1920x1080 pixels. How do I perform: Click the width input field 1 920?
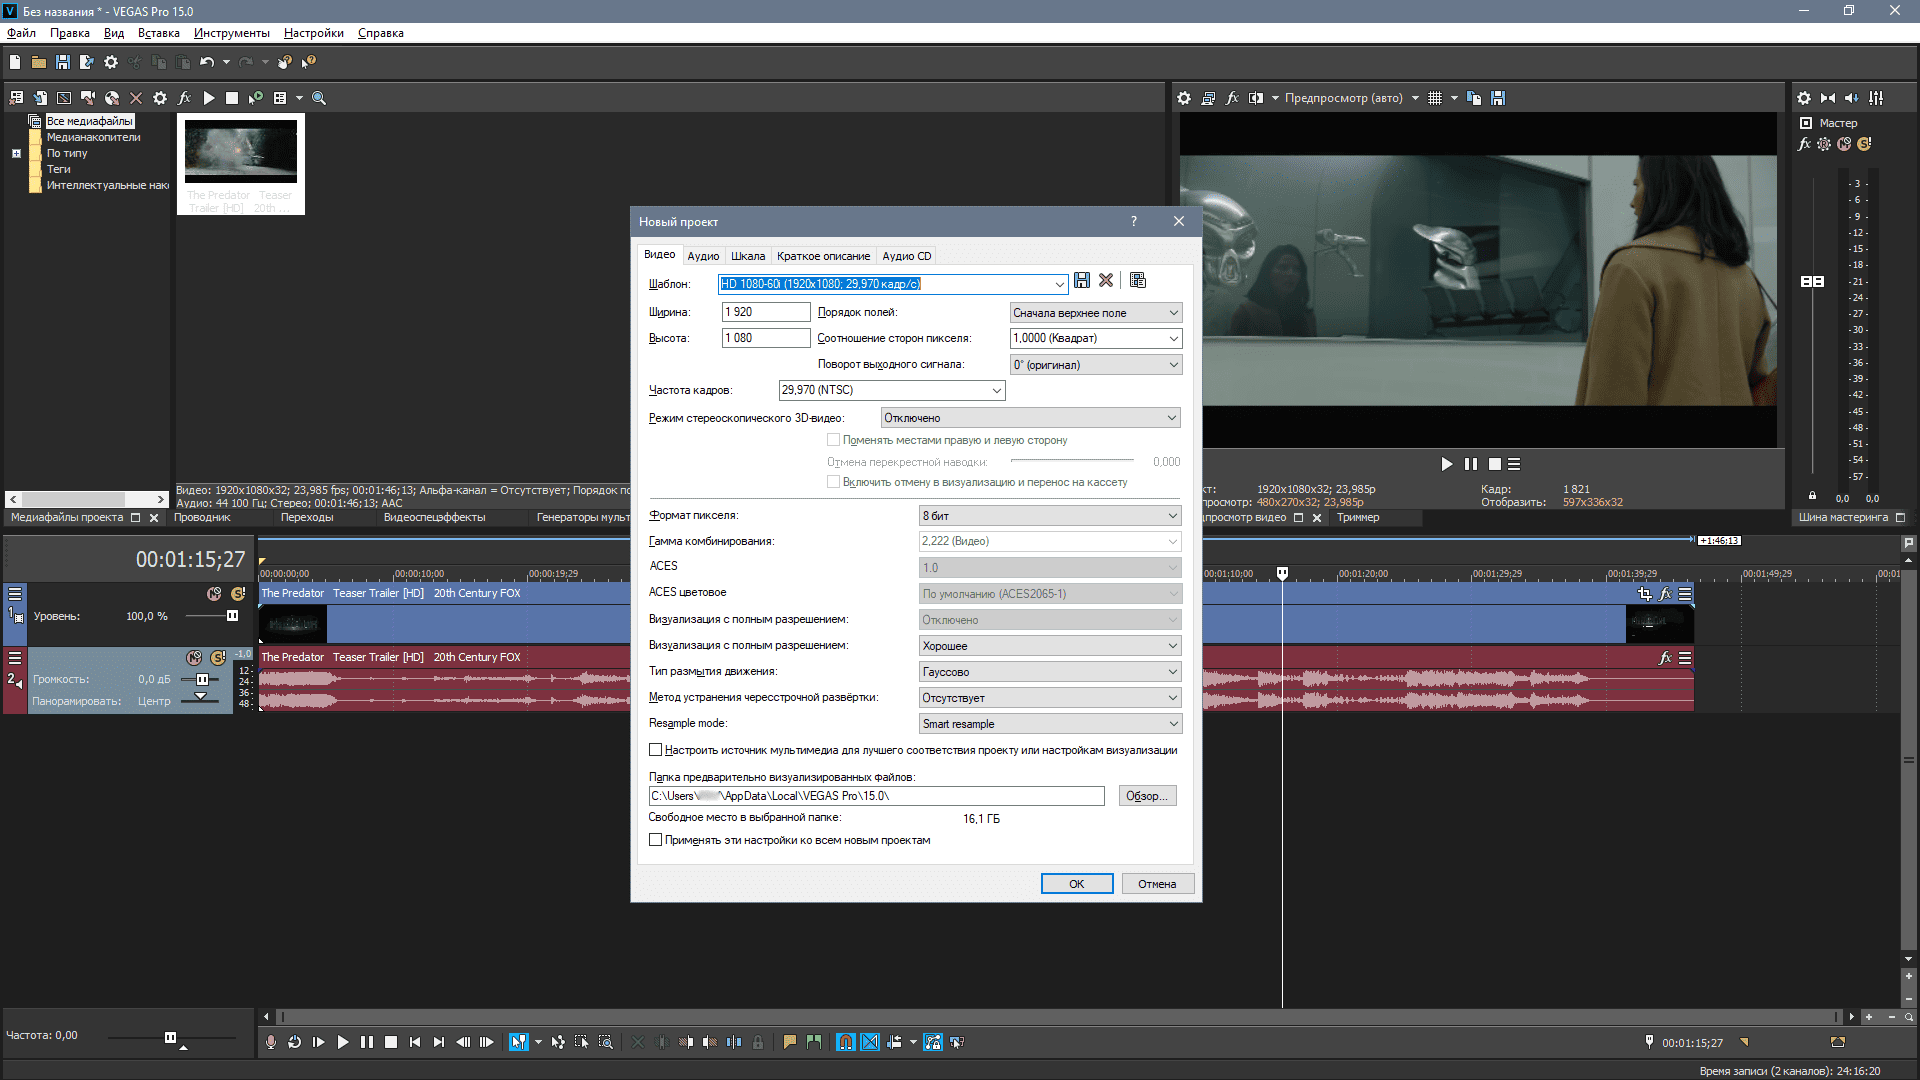[765, 312]
